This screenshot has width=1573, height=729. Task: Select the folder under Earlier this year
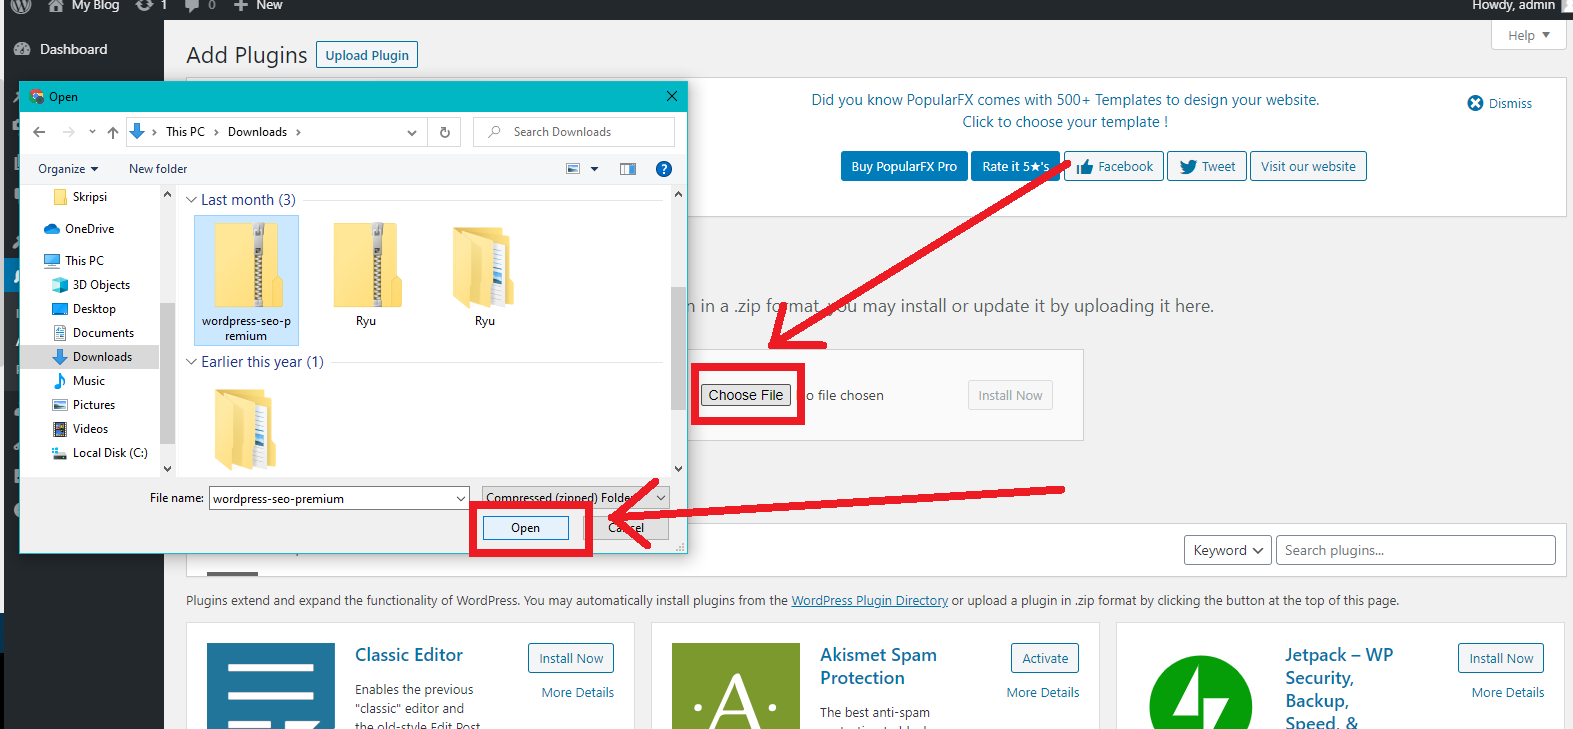[x=245, y=430]
